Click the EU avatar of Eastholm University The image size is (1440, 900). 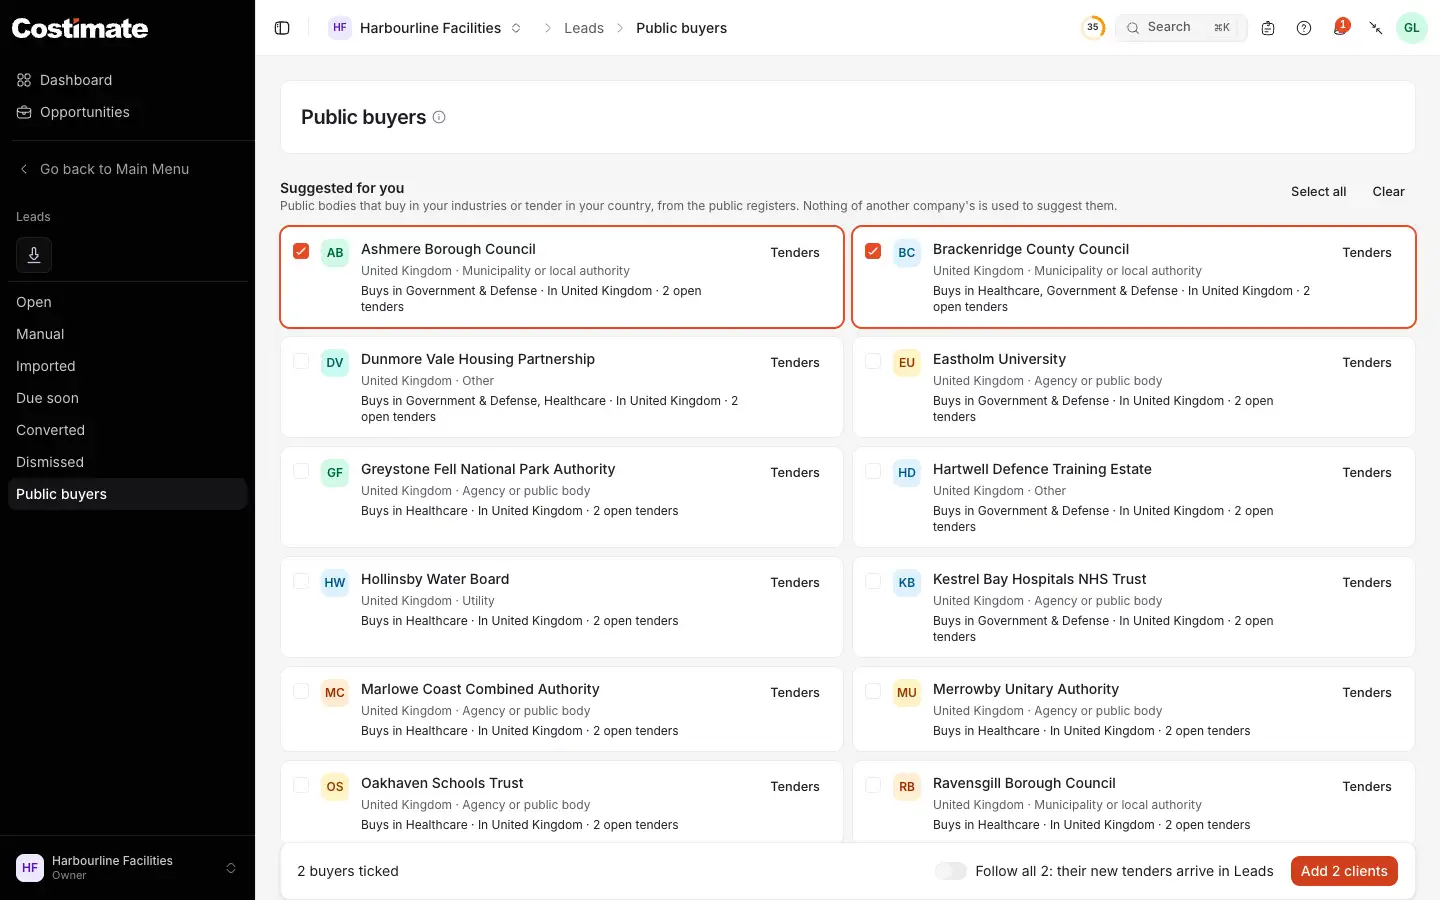pos(907,363)
